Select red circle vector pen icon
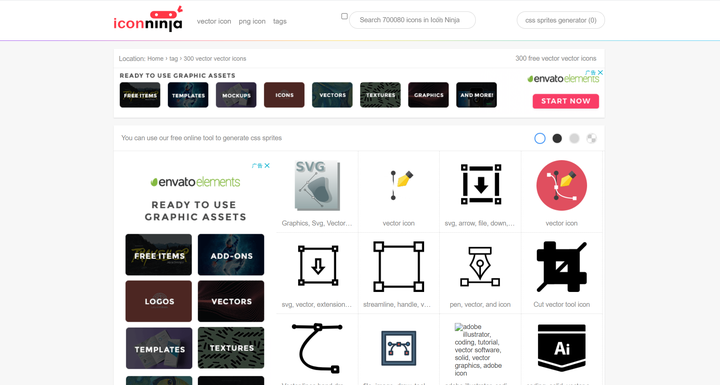Screen dimensions: 720x385 [562, 186]
